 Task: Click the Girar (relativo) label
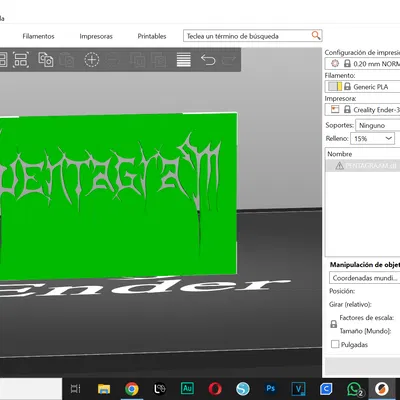[350, 304]
